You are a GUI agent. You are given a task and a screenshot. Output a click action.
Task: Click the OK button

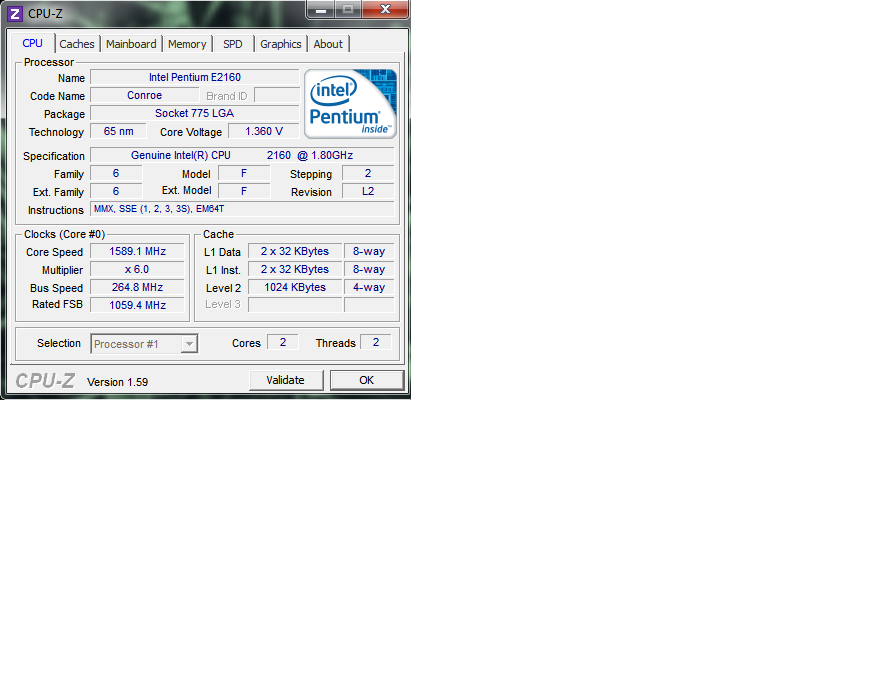click(x=366, y=380)
